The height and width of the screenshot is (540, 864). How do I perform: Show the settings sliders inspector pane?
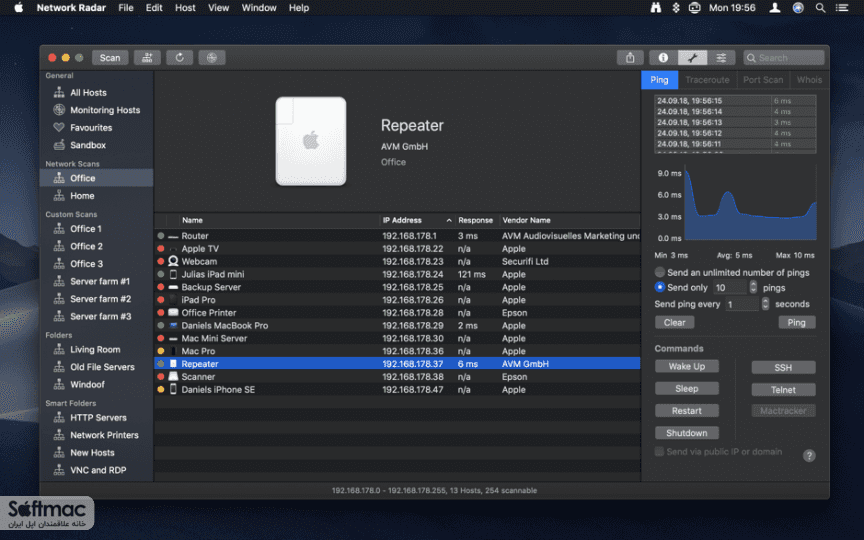tap(721, 57)
